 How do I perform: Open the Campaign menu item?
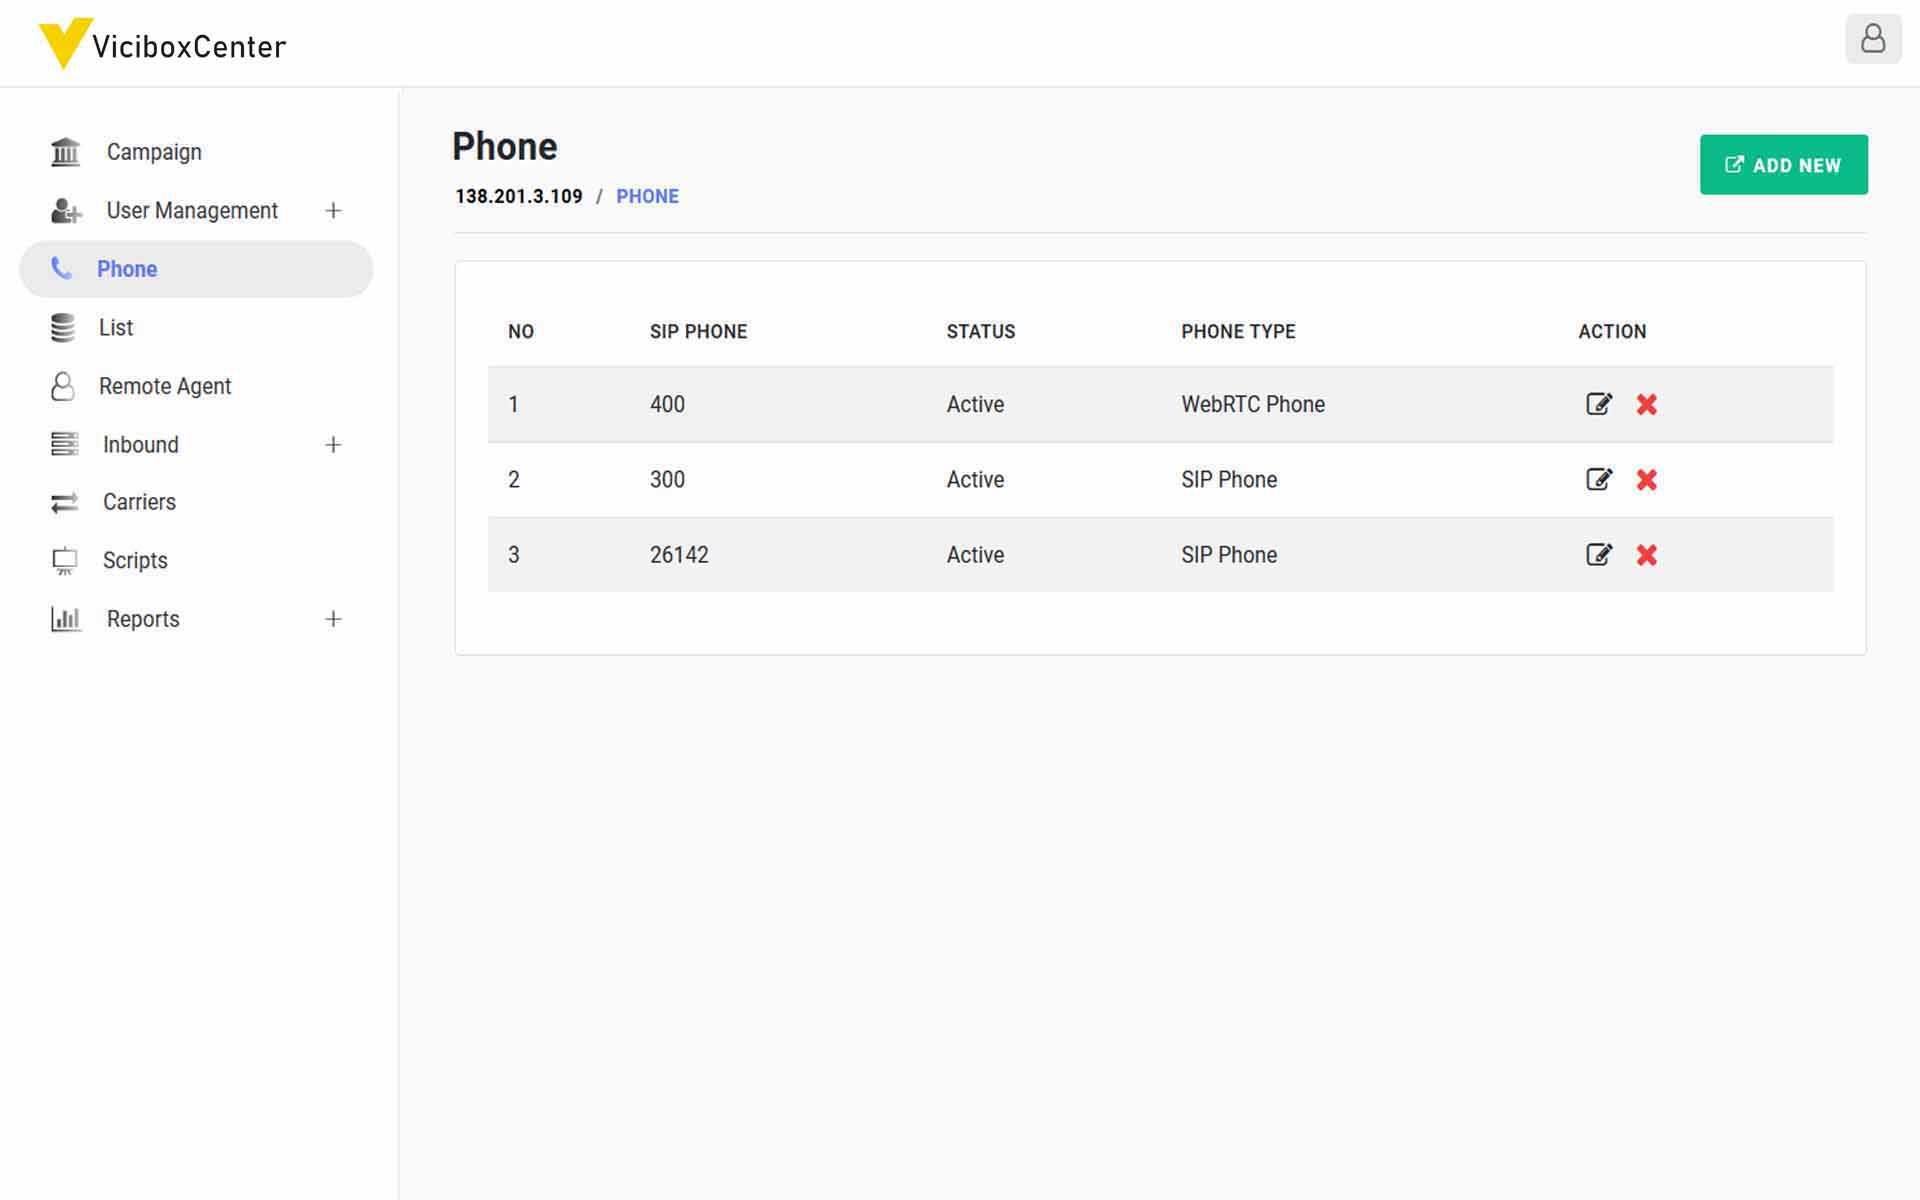click(x=153, y=152)
